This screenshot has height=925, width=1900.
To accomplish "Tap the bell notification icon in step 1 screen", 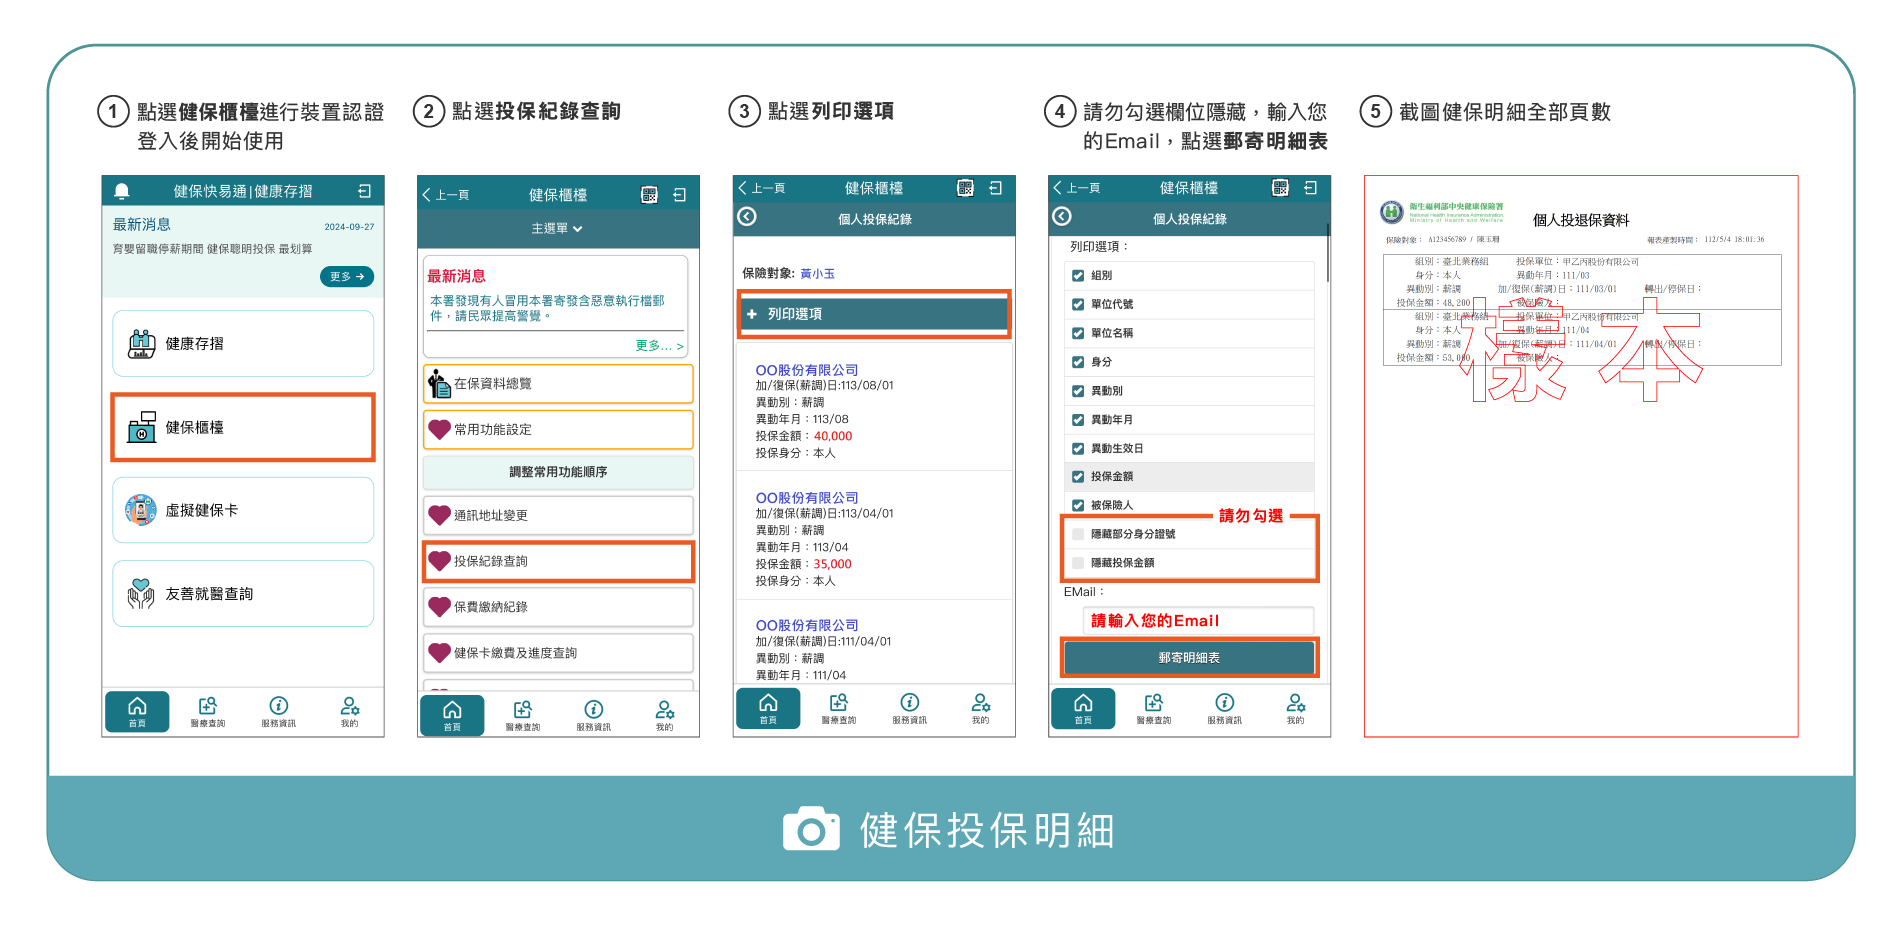I will (122, 191).
